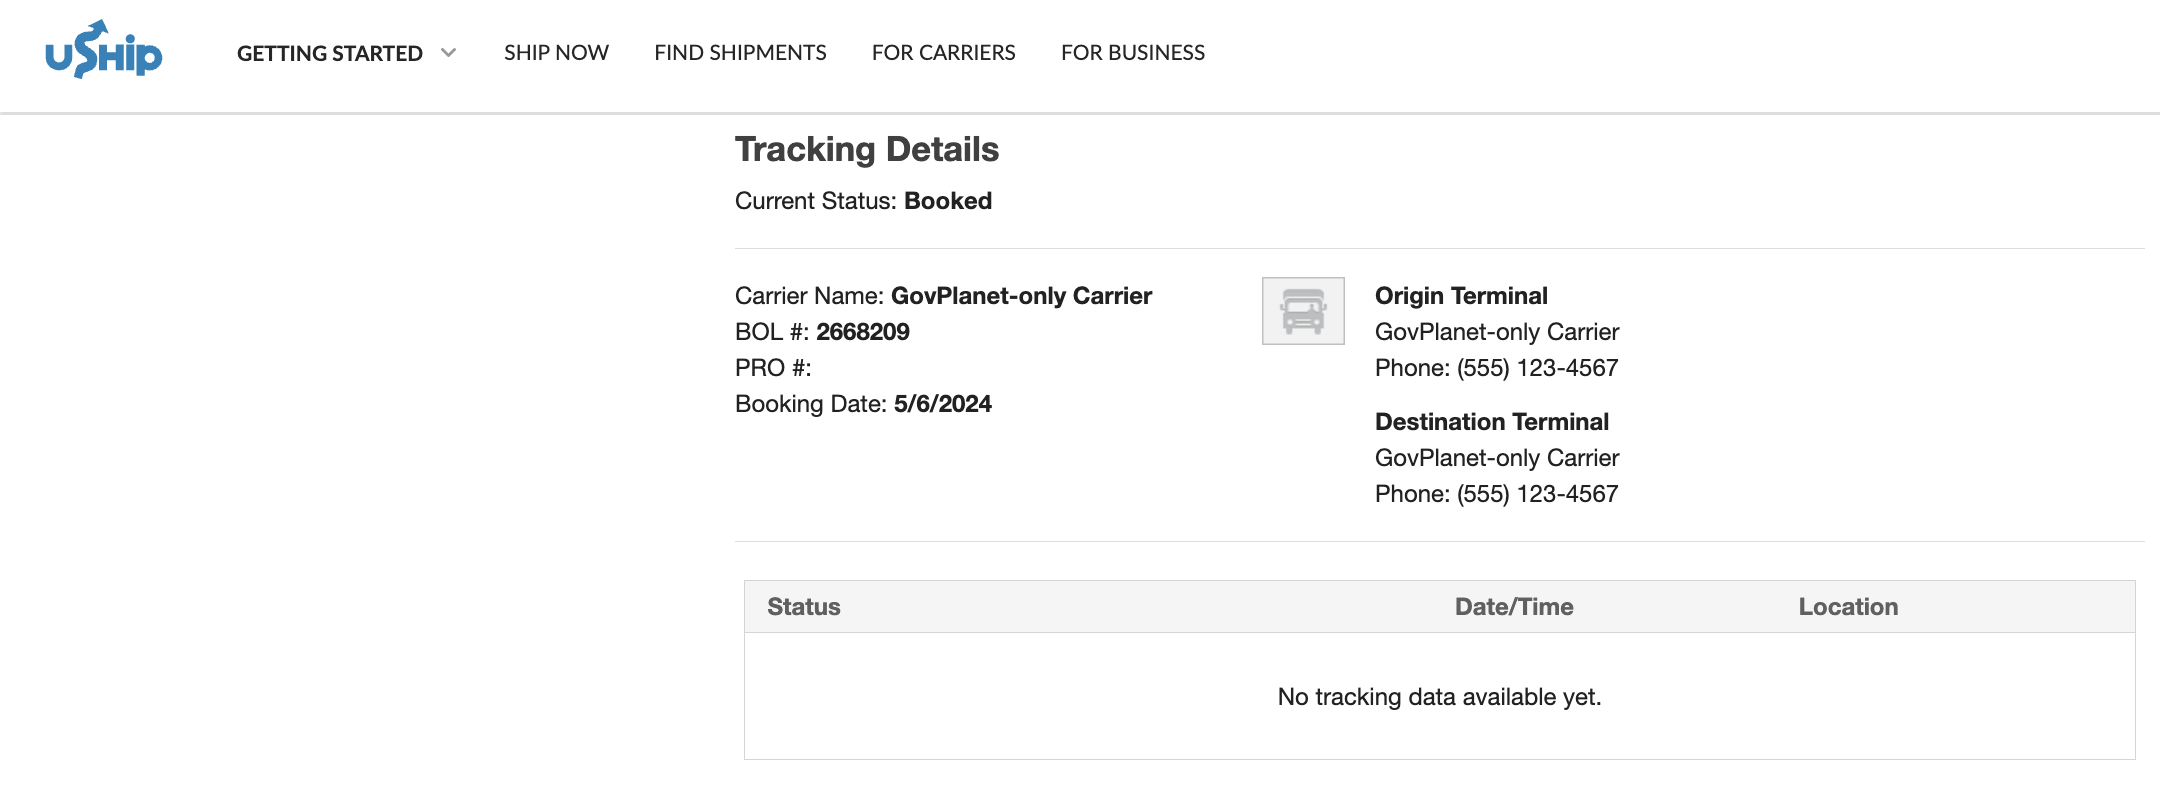The height and width of the screenshot is (788, 2160).
Task: Click the carrier truck icon
Action: [x=1303, y=311]
